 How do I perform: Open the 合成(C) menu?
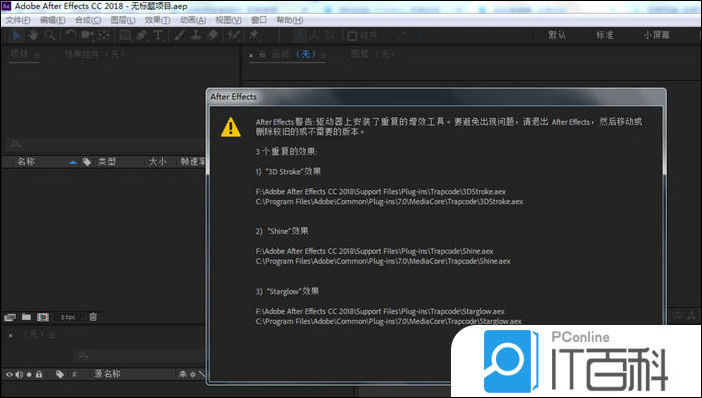point(88,20)
